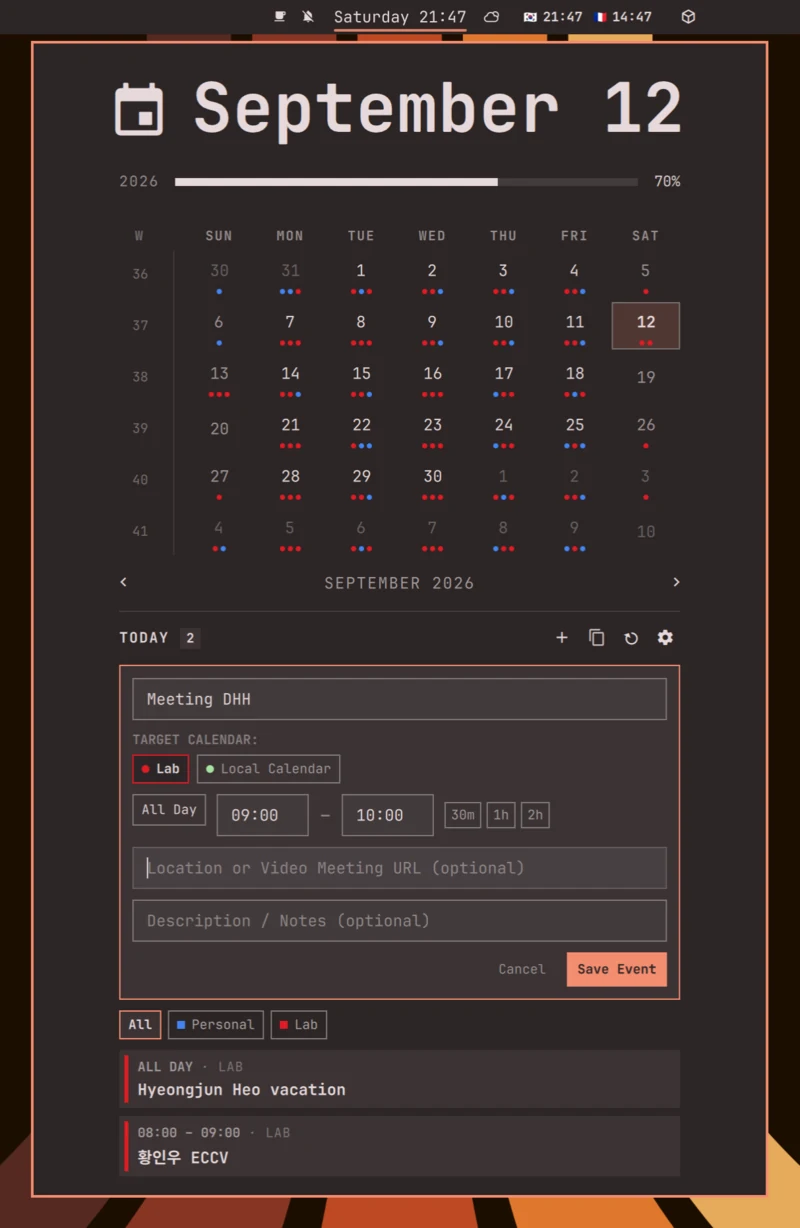Go to next month with right chevron

[676, 582]
